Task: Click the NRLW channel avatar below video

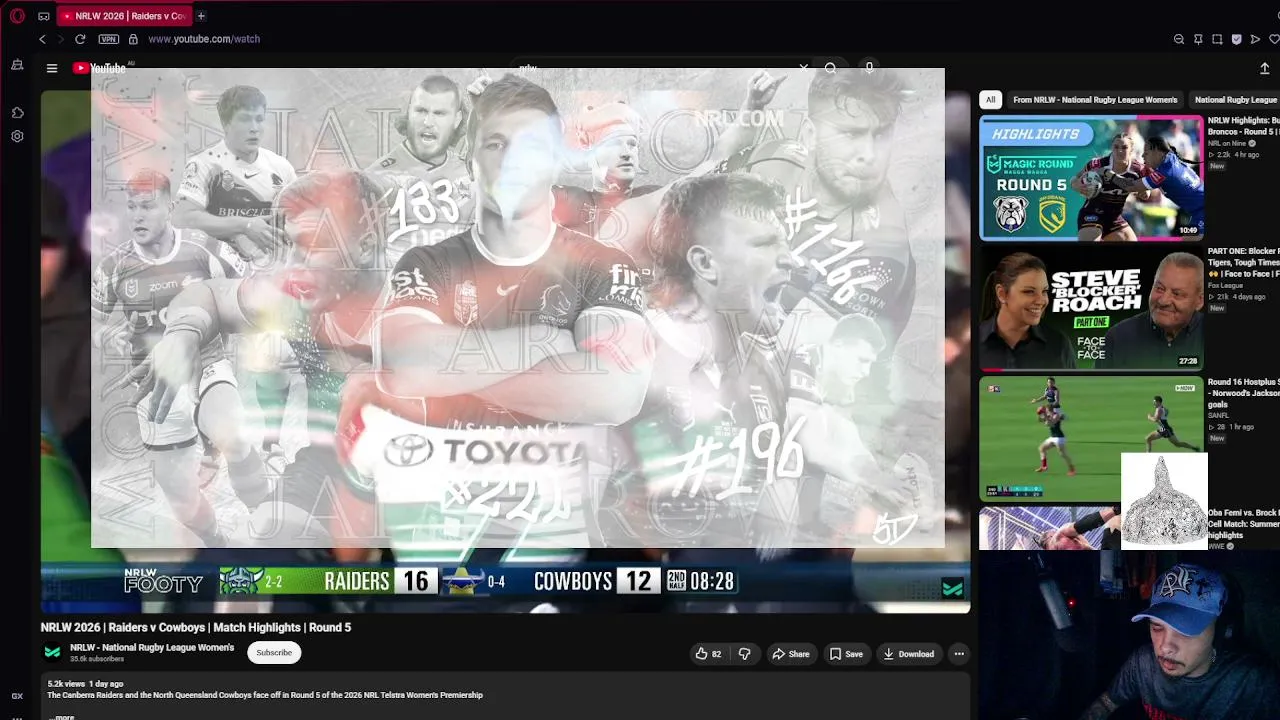Action: (x=52, y=652)
